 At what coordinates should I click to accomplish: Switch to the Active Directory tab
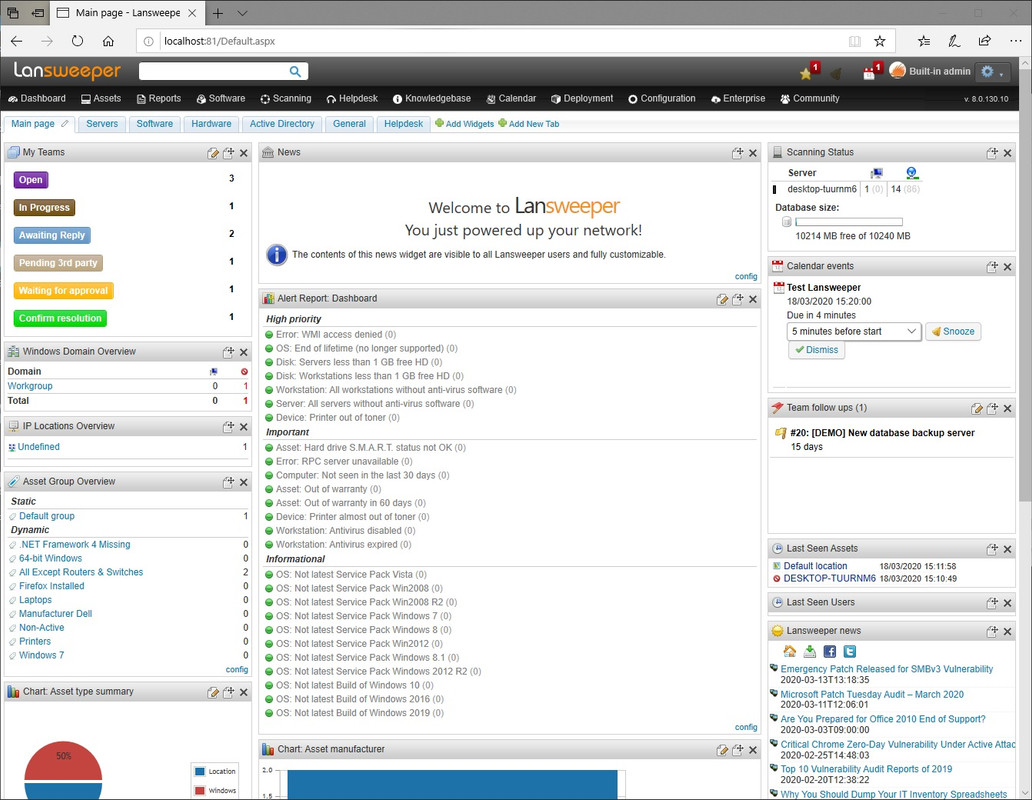(282, 124)
